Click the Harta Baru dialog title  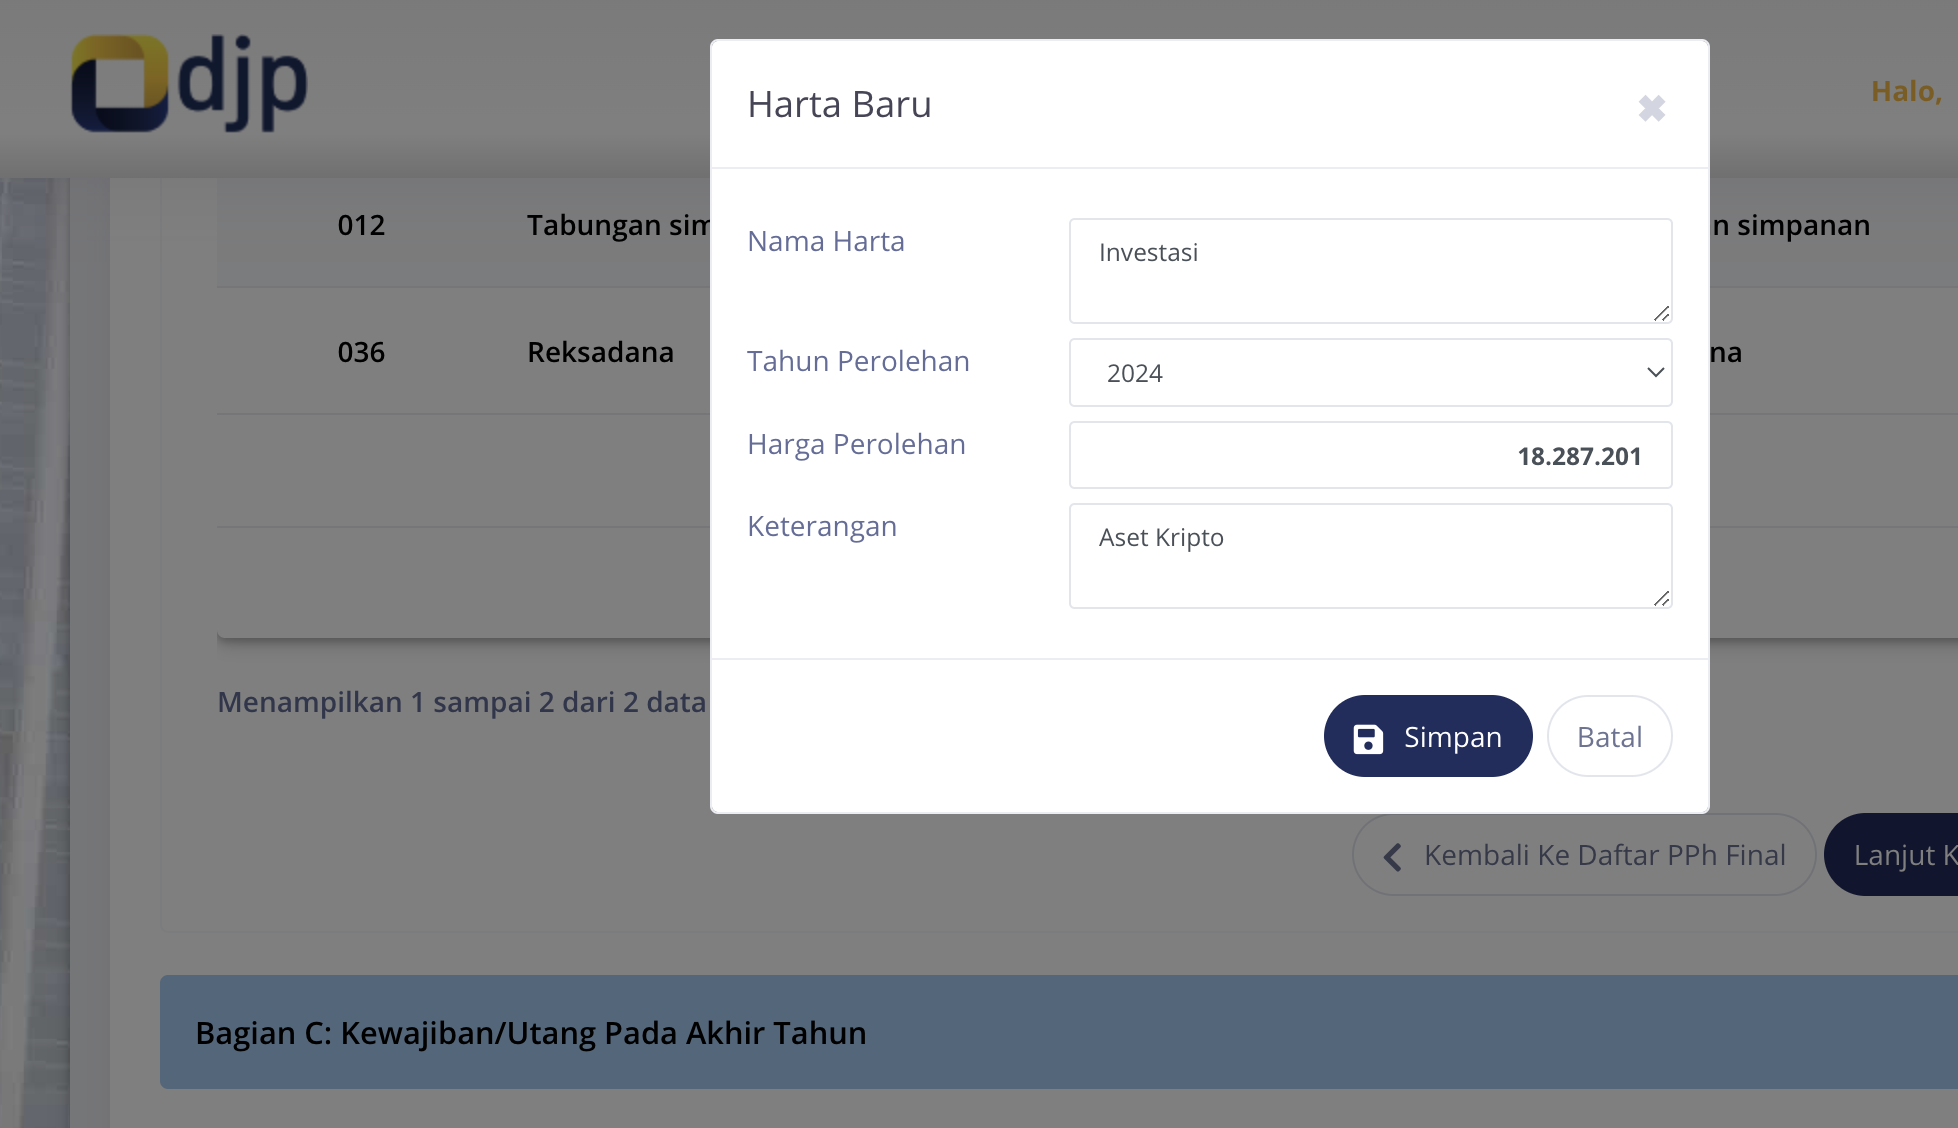[839, 104]
